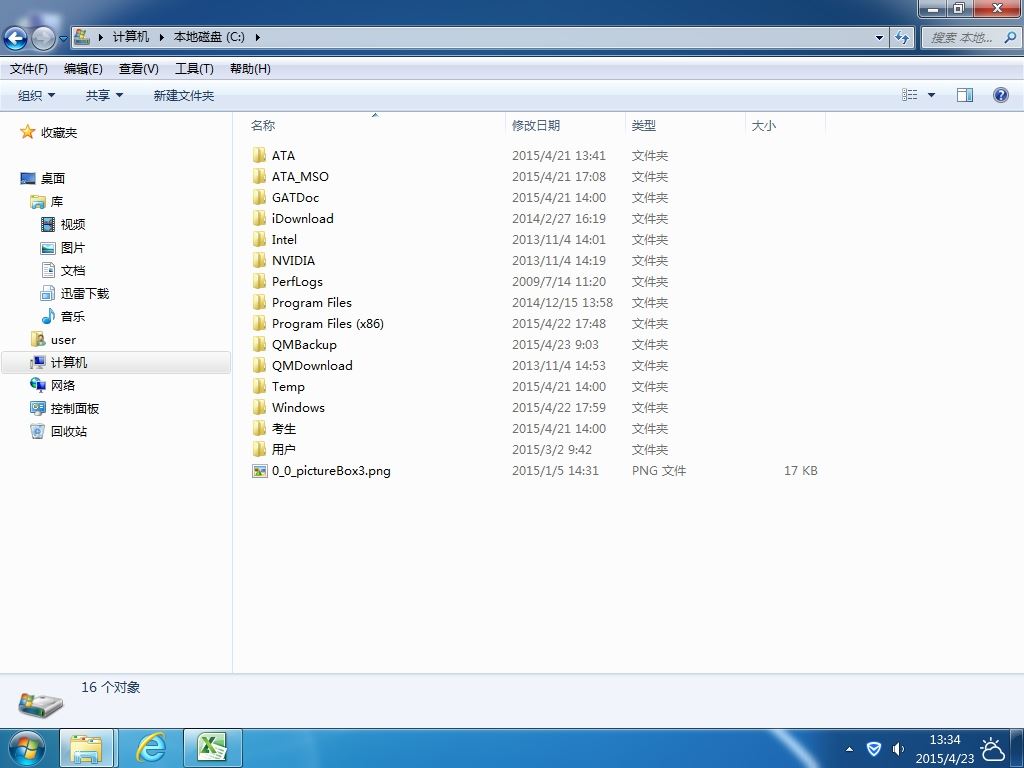Screen dimensions: 1024x768
Task: Click the magnifier search icon
Action: (1010, 38)
